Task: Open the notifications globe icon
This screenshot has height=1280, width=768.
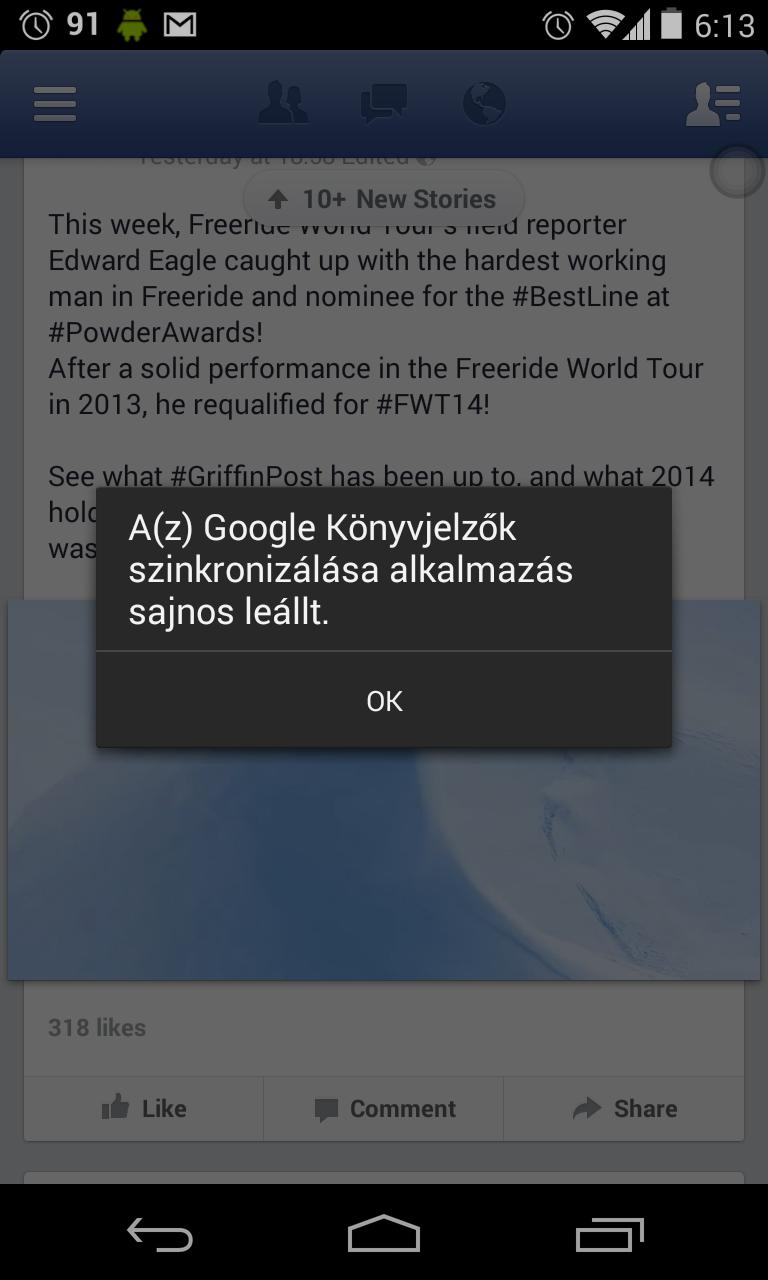Action: [x=484, y=103]
